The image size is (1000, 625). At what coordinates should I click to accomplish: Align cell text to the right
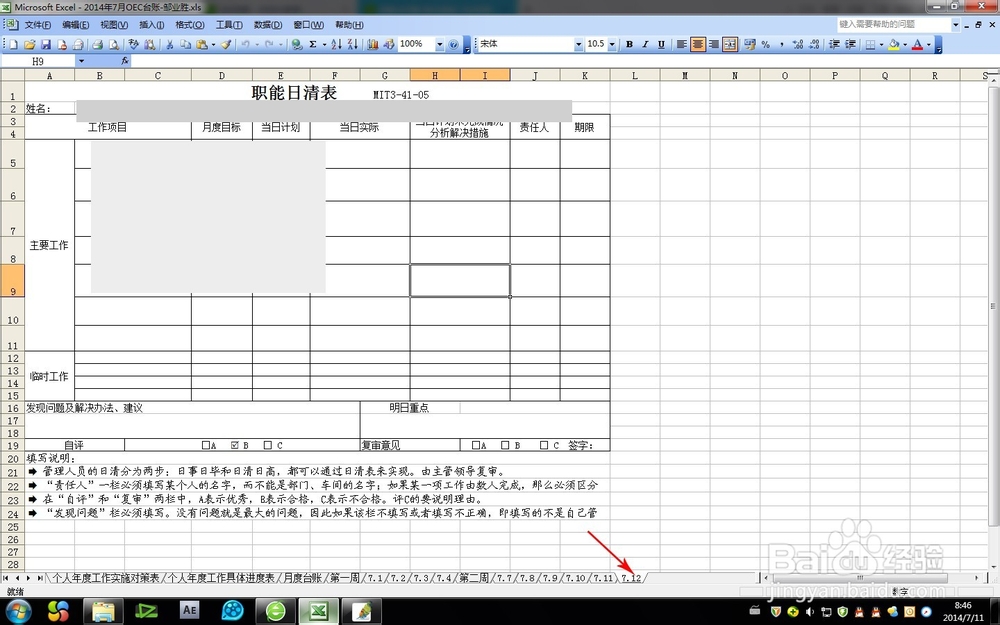(x=714, y=44)
